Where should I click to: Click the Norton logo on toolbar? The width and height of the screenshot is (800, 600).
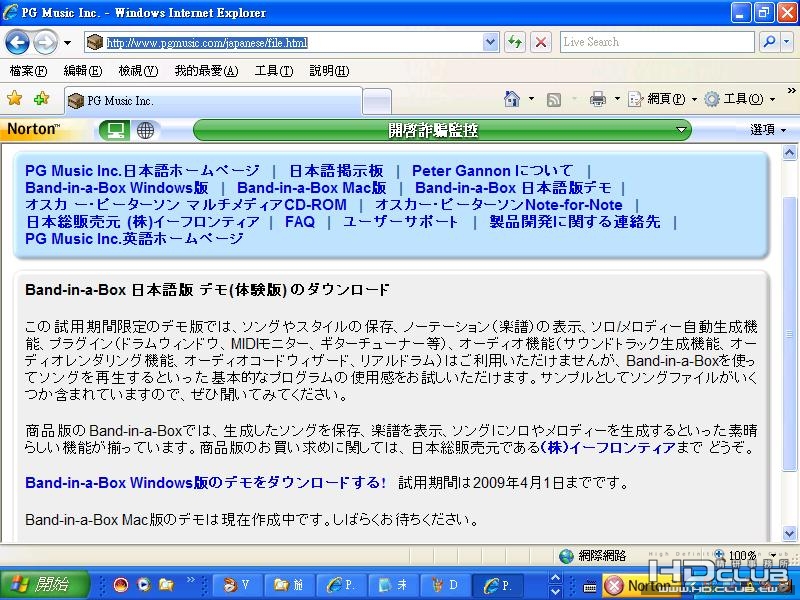34,129
